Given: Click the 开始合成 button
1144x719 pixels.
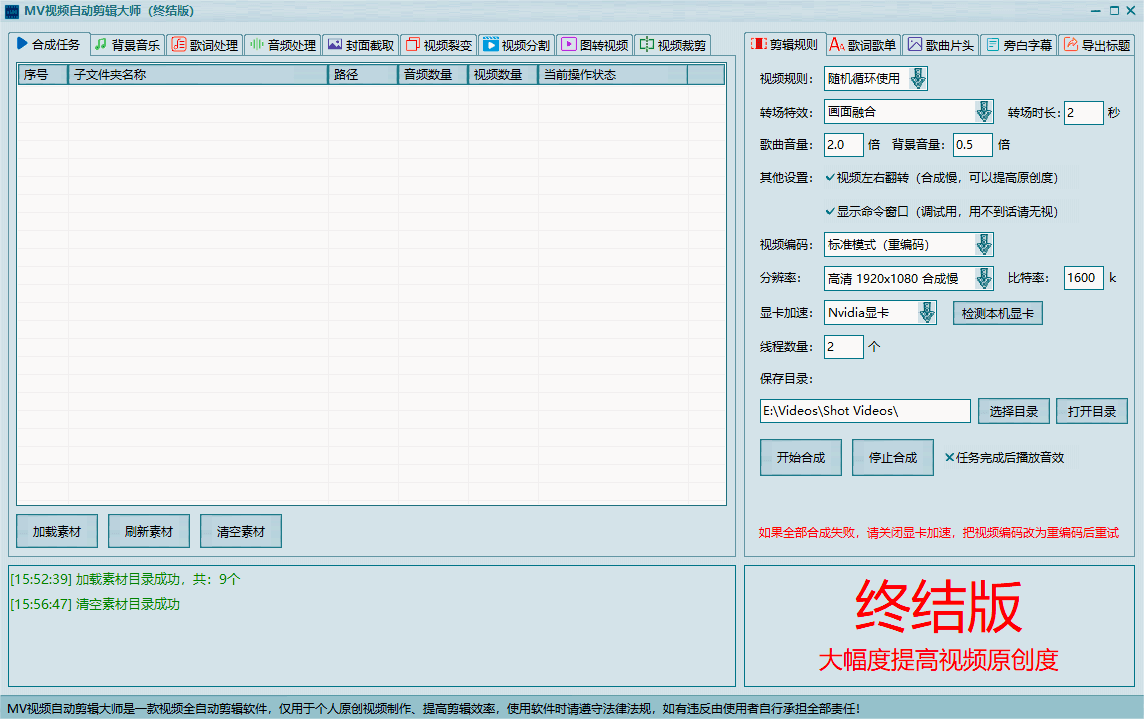Looking at the screenshot, I should click(x=800, y=458).
